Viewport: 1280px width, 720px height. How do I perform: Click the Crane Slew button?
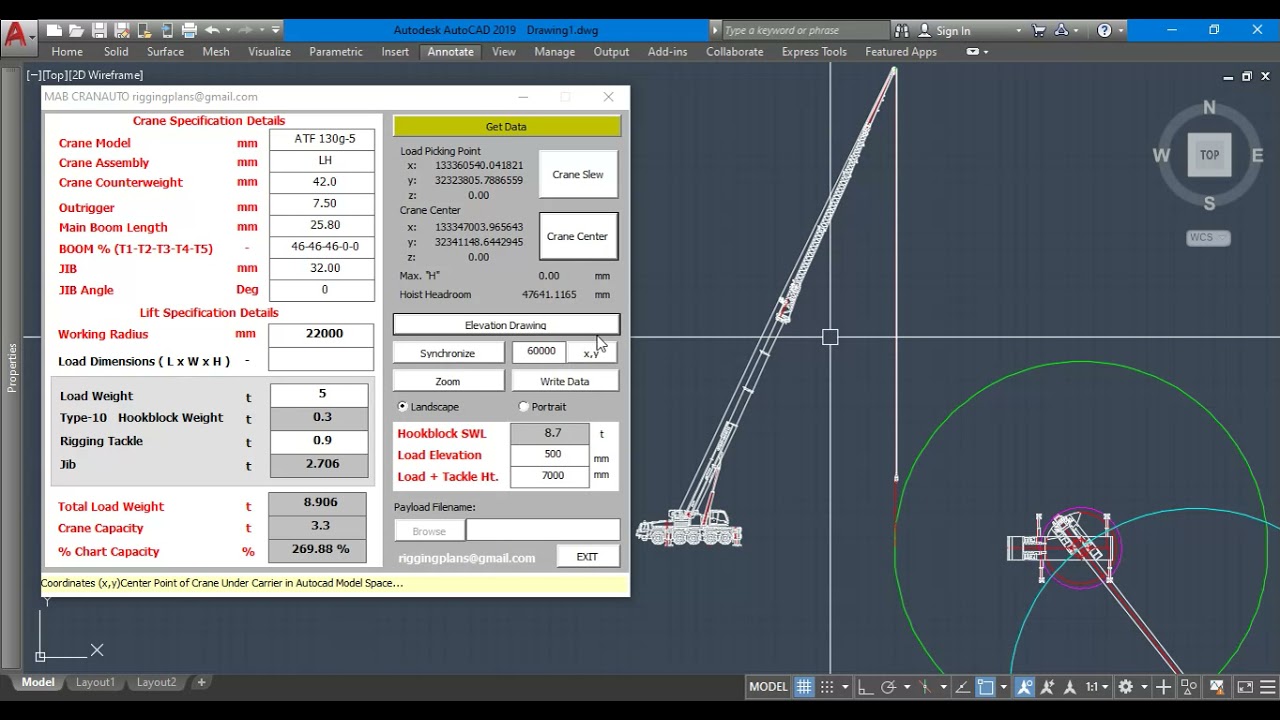[578, 175]
